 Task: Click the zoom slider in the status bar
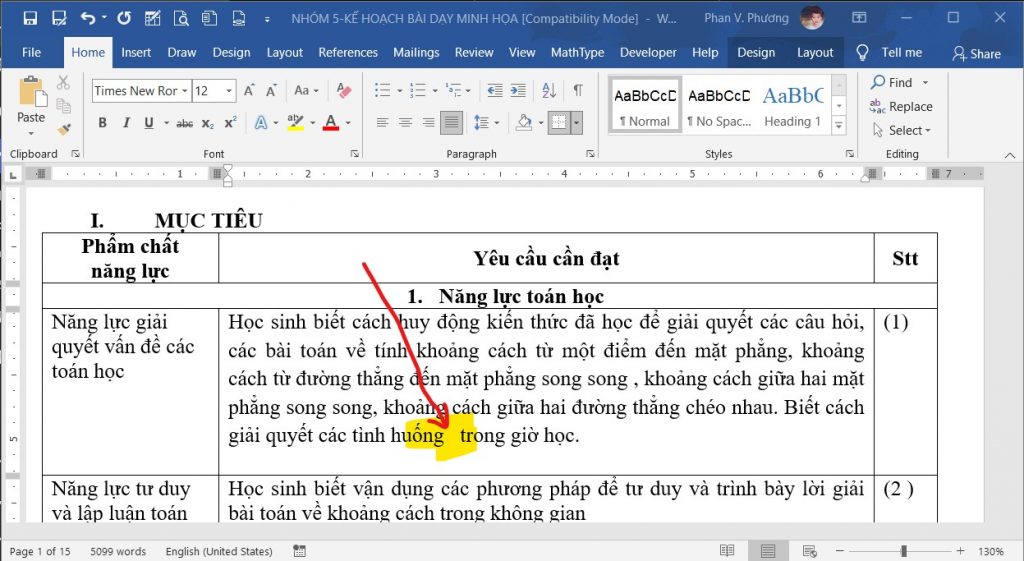click(x=904, y=551)
